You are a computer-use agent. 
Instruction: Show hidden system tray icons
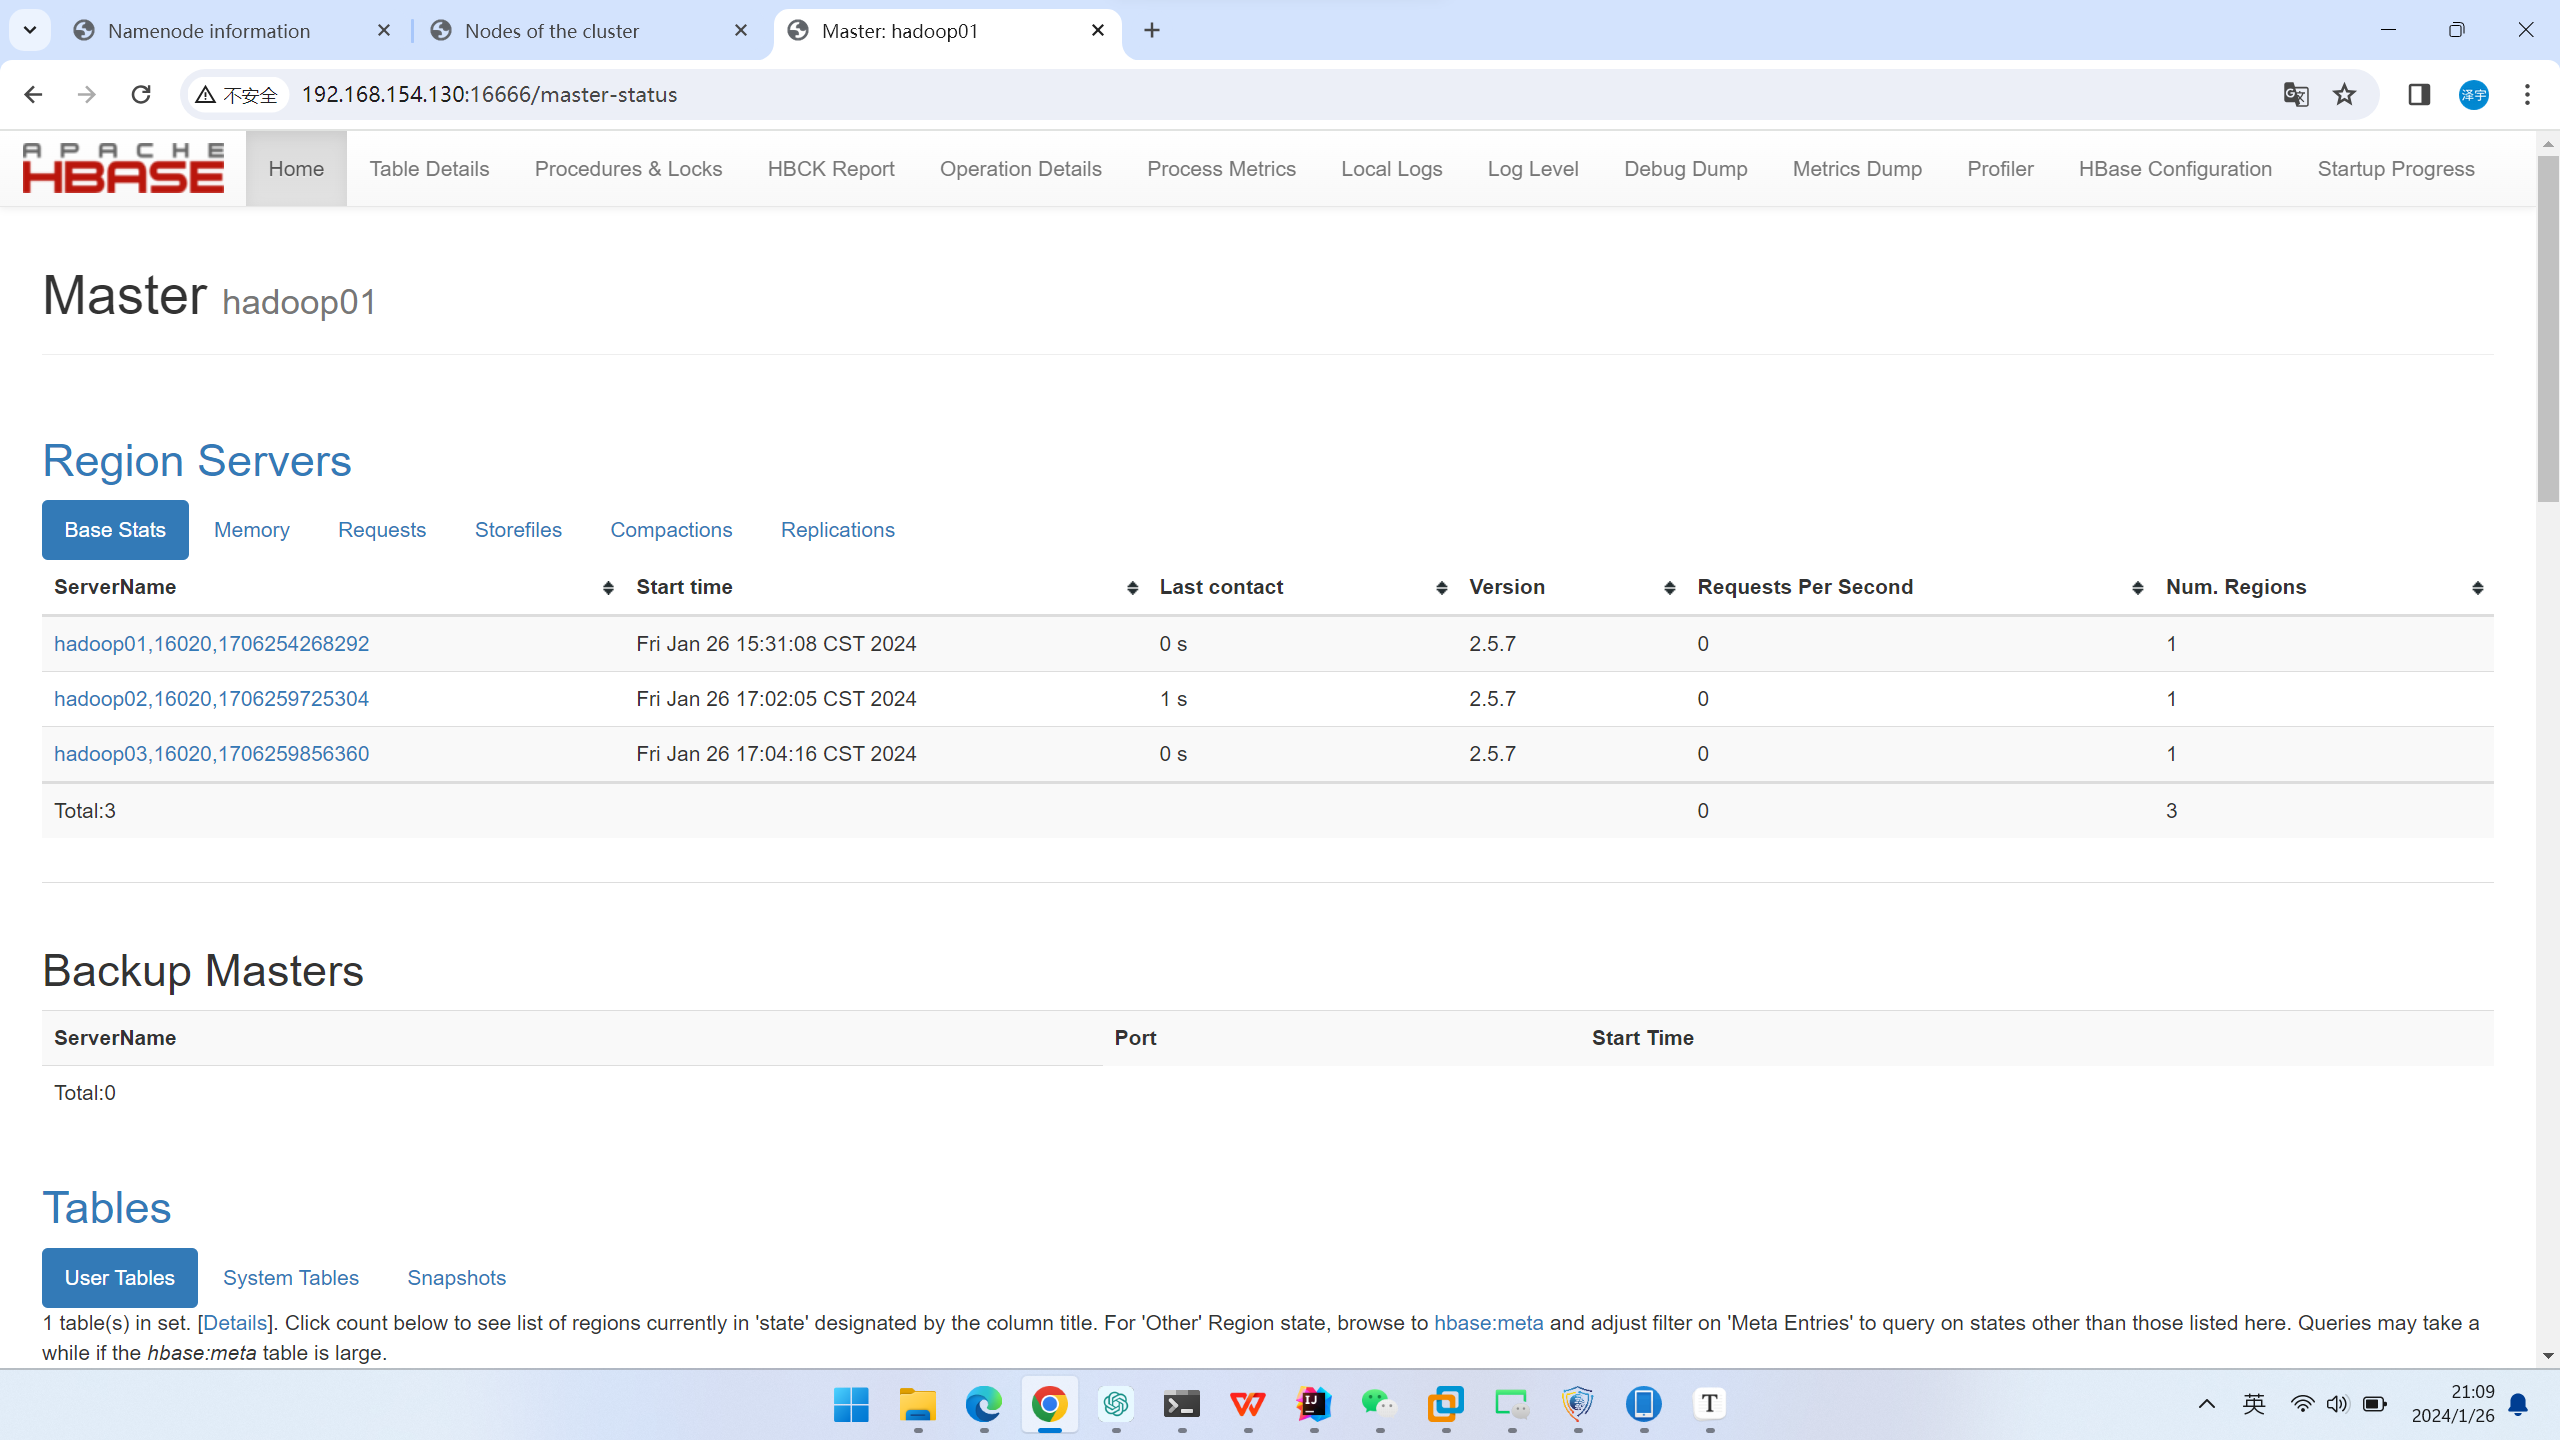click(x=2206, y=1404)
